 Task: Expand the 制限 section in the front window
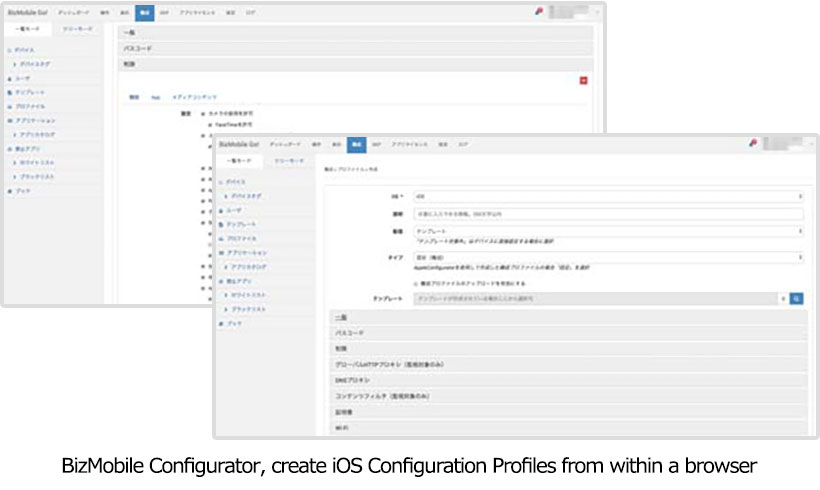[569, 349]
